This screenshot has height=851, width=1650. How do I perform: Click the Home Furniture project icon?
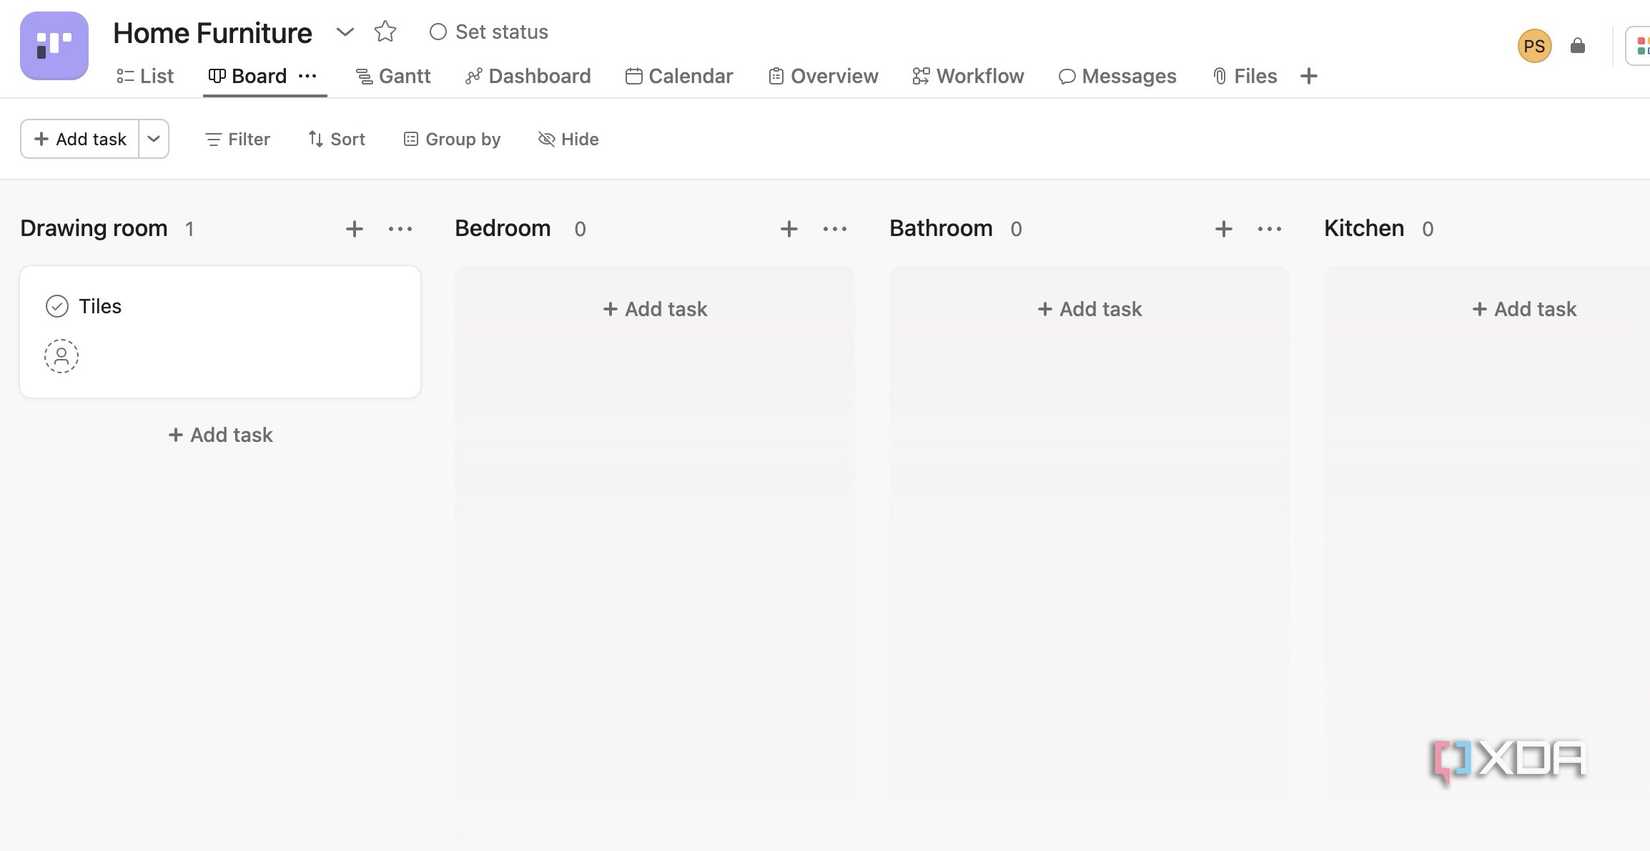click(54, 46)
